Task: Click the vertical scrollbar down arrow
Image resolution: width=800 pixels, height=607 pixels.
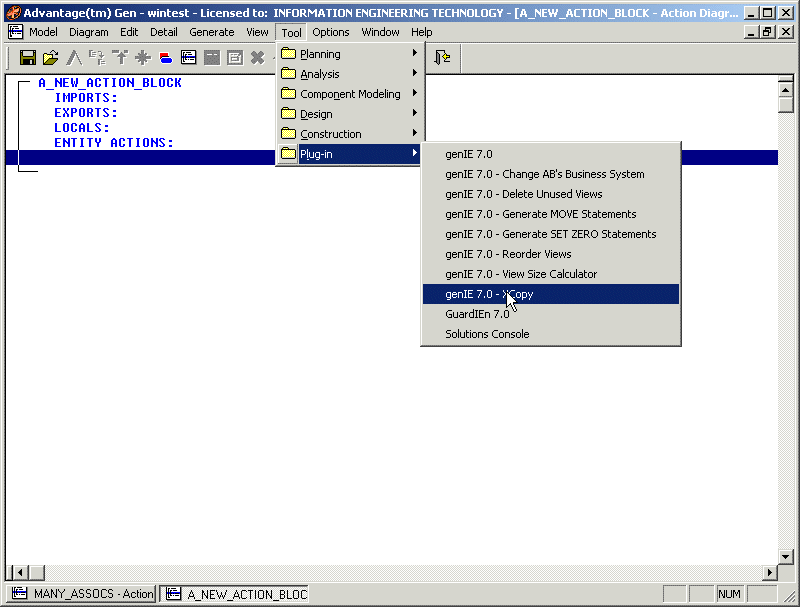Action: (x=785, y=556)
